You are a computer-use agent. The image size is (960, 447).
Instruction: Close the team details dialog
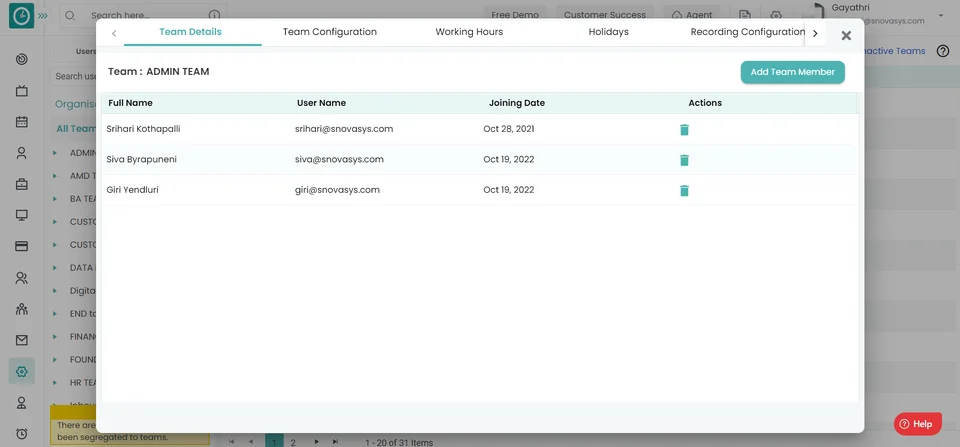846,36
